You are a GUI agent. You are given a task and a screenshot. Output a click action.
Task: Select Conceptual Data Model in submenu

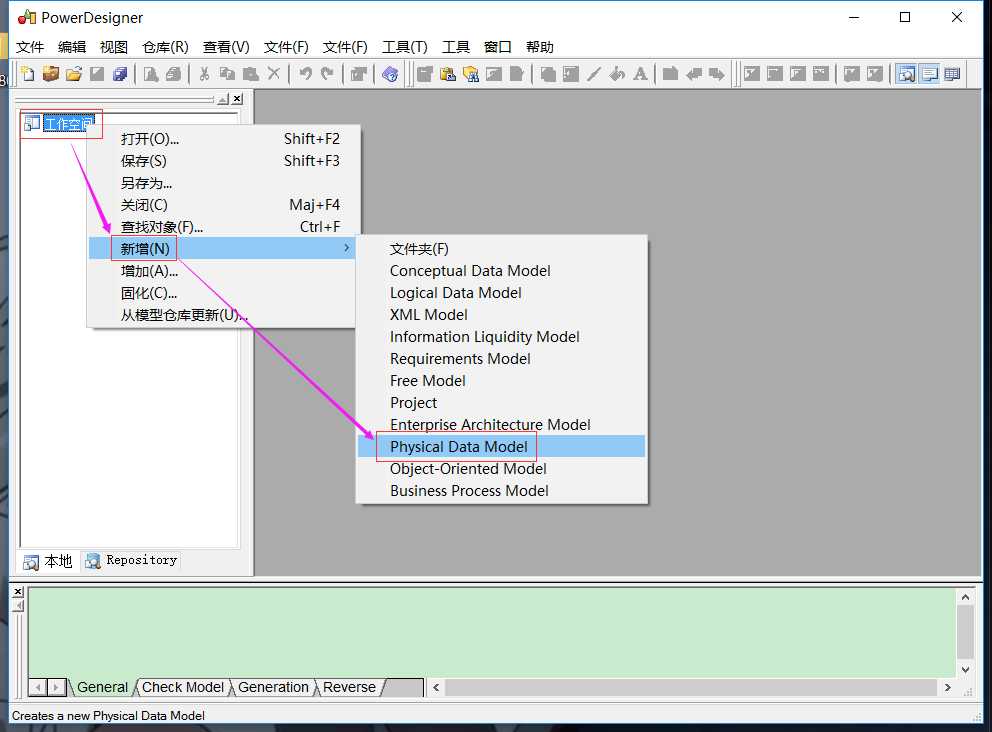501,271
